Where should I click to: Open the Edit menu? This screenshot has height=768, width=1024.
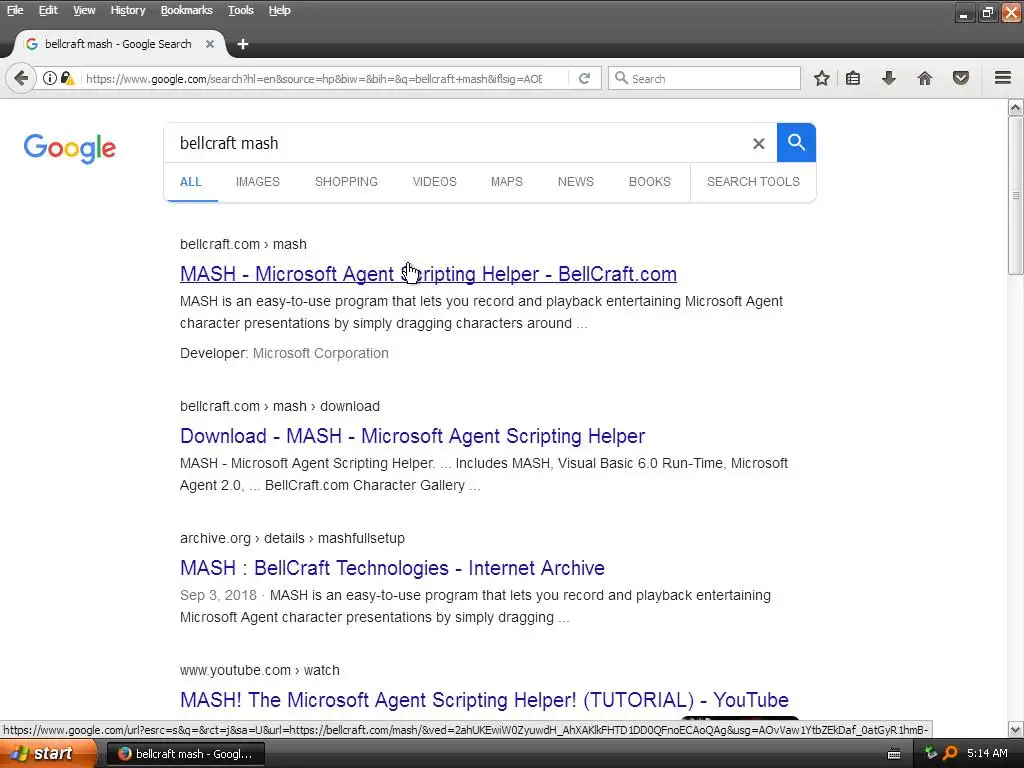(x=48, y=10)
